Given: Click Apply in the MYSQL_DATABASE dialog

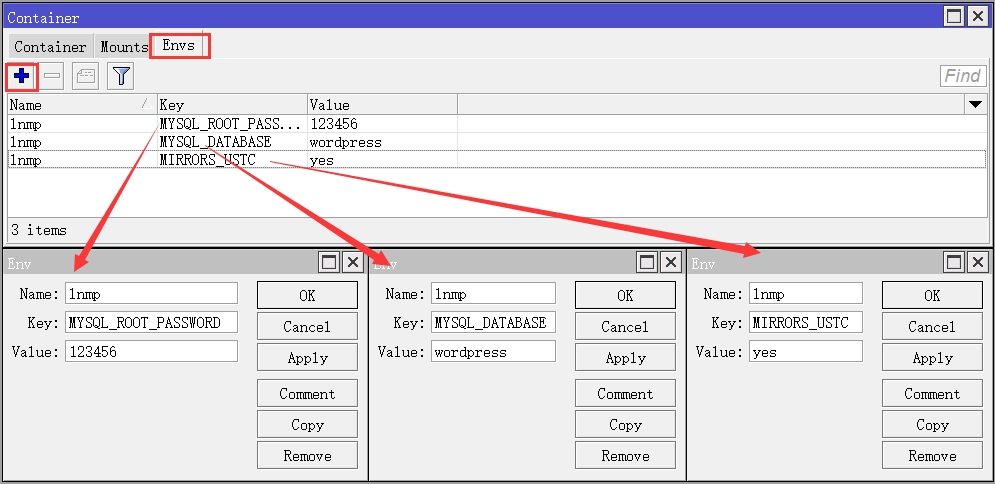Looking at the screenshot, I should point(625,358).
